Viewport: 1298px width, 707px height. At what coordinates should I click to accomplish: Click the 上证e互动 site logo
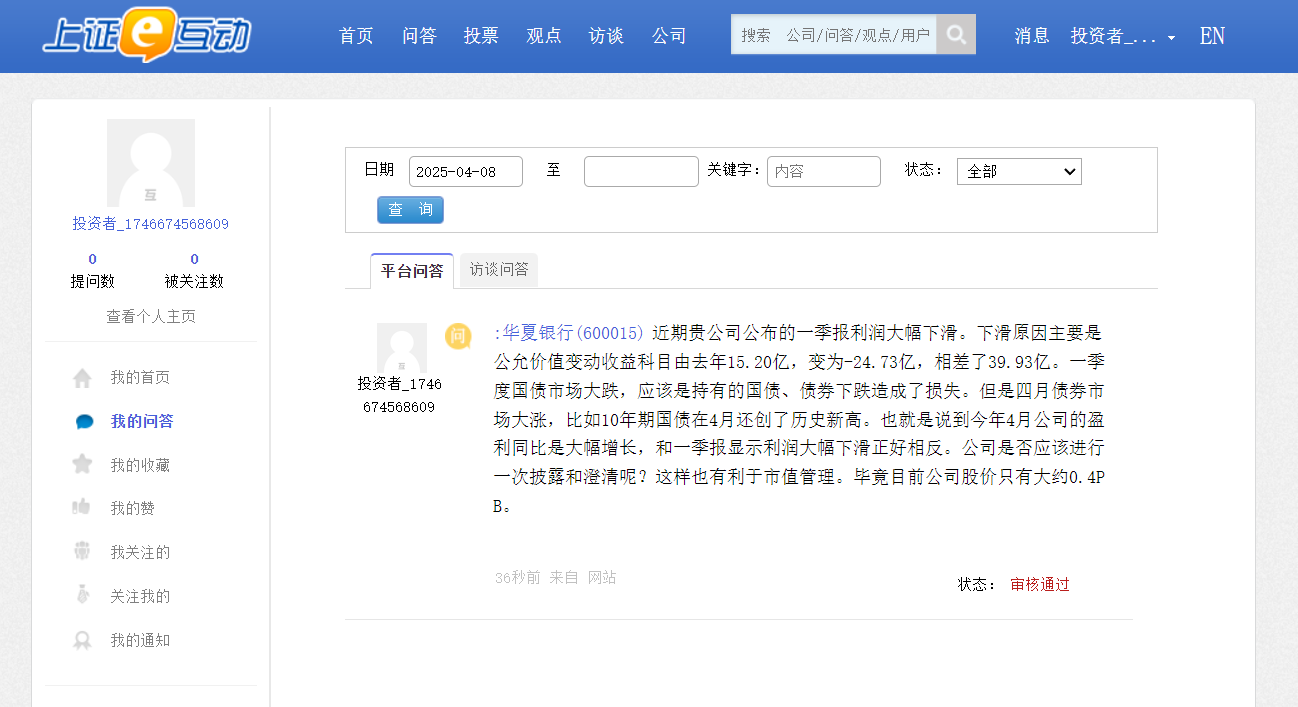[x=146, y=35]
